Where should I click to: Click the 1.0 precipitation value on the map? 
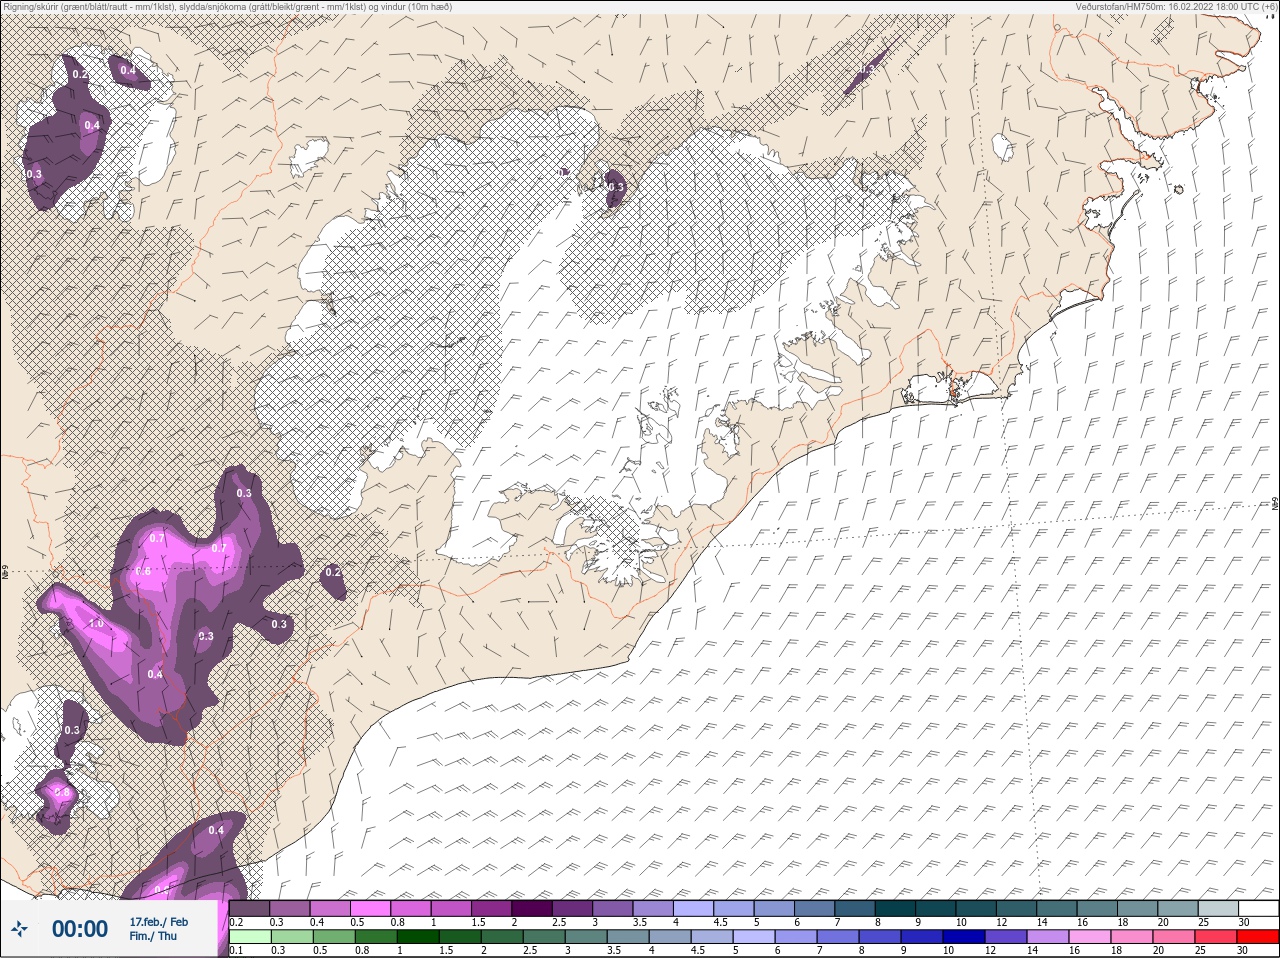(96, 623)
